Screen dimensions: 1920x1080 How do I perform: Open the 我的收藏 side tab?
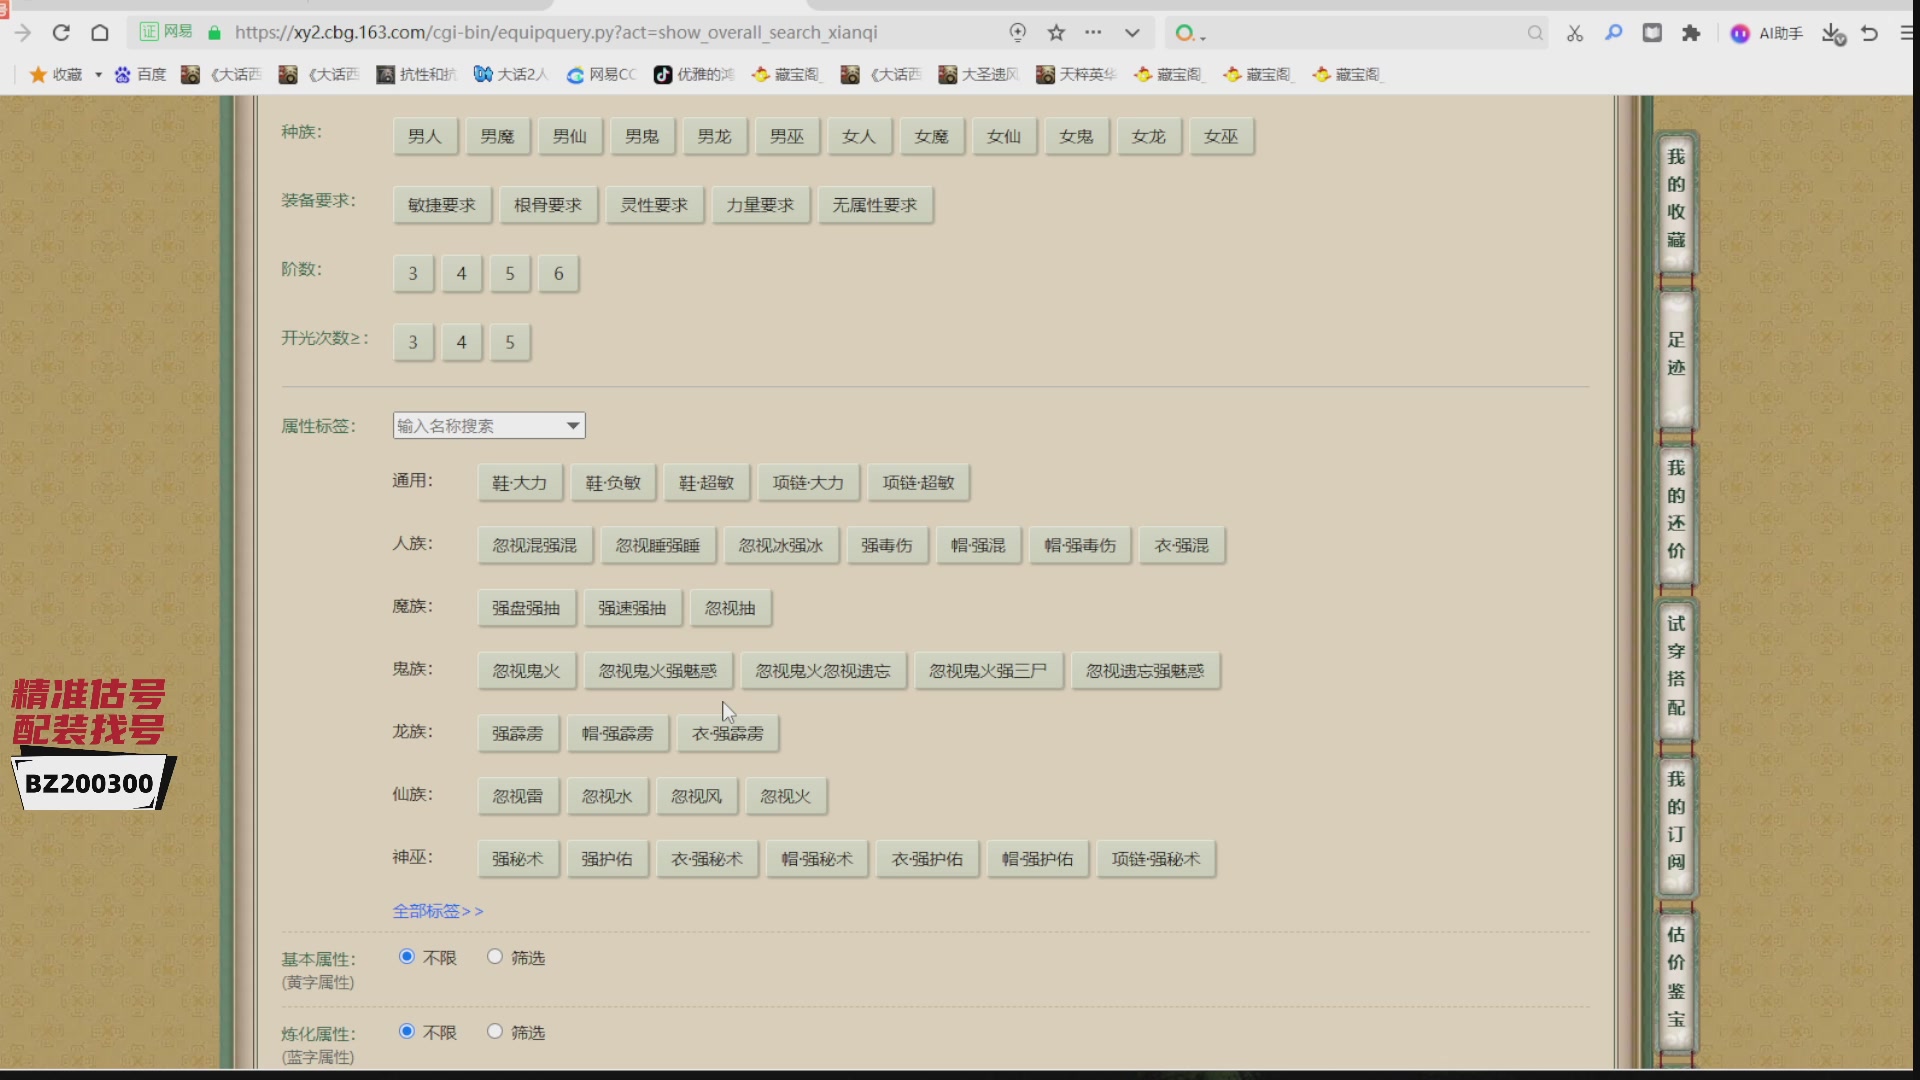1676,199
